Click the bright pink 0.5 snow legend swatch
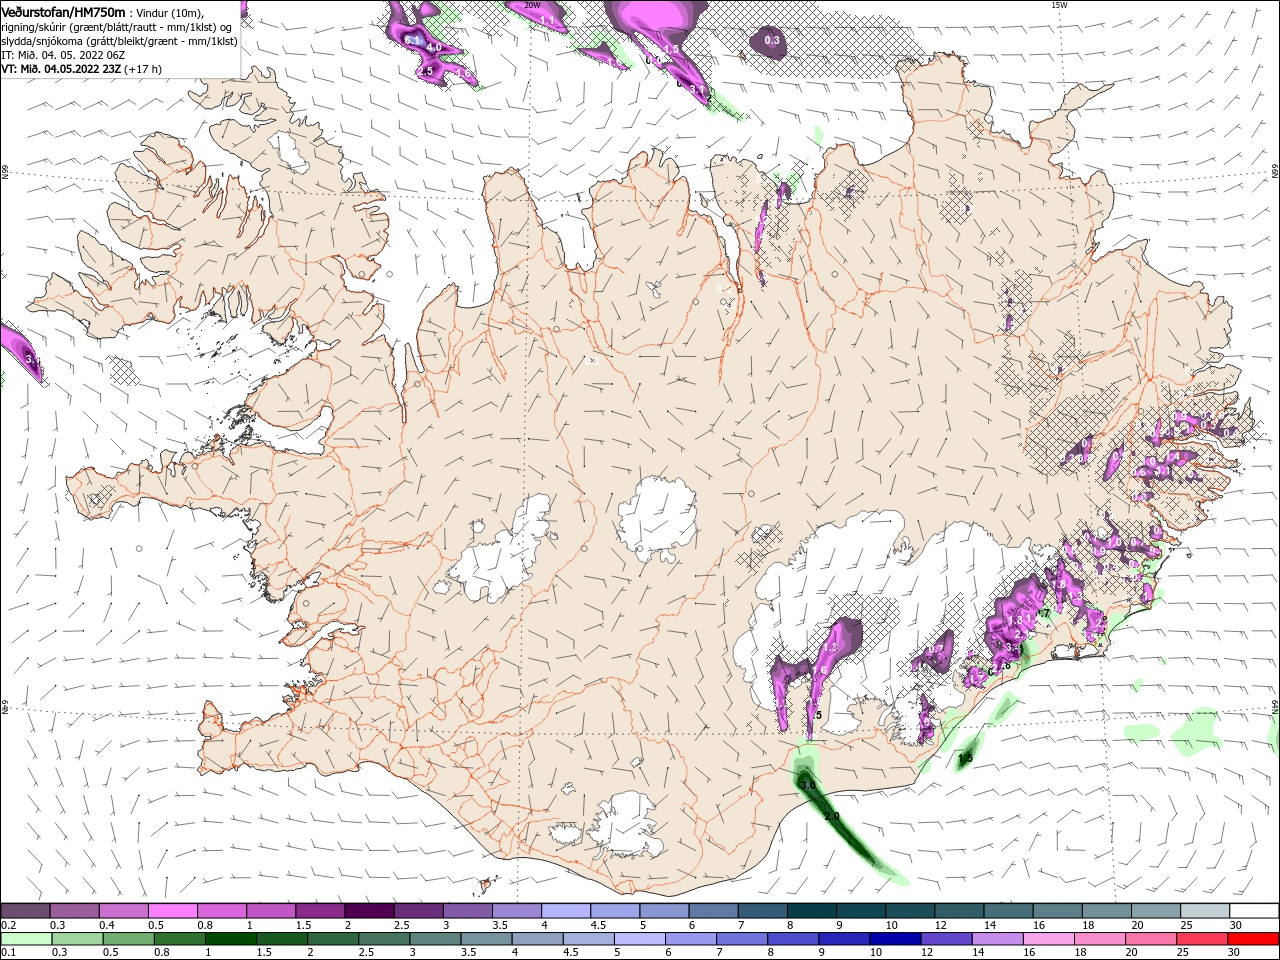This screenshot has height=960, width=1280. pyautogui.click(x=172, y=911)
